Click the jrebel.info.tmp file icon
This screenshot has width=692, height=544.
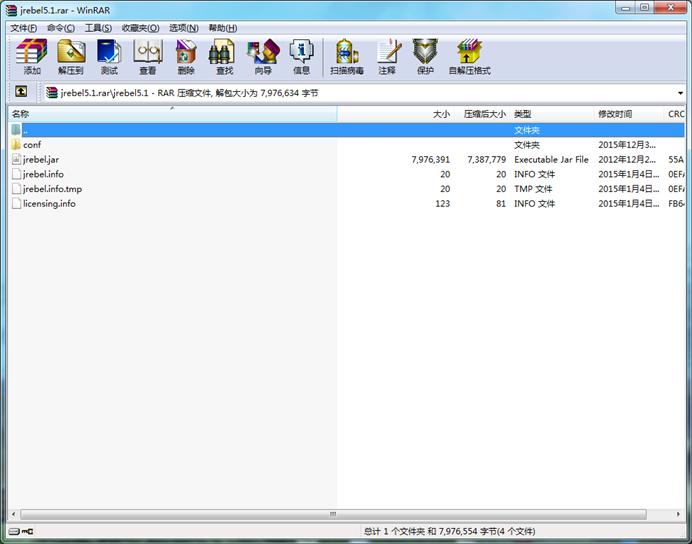[x=16, y=189]
